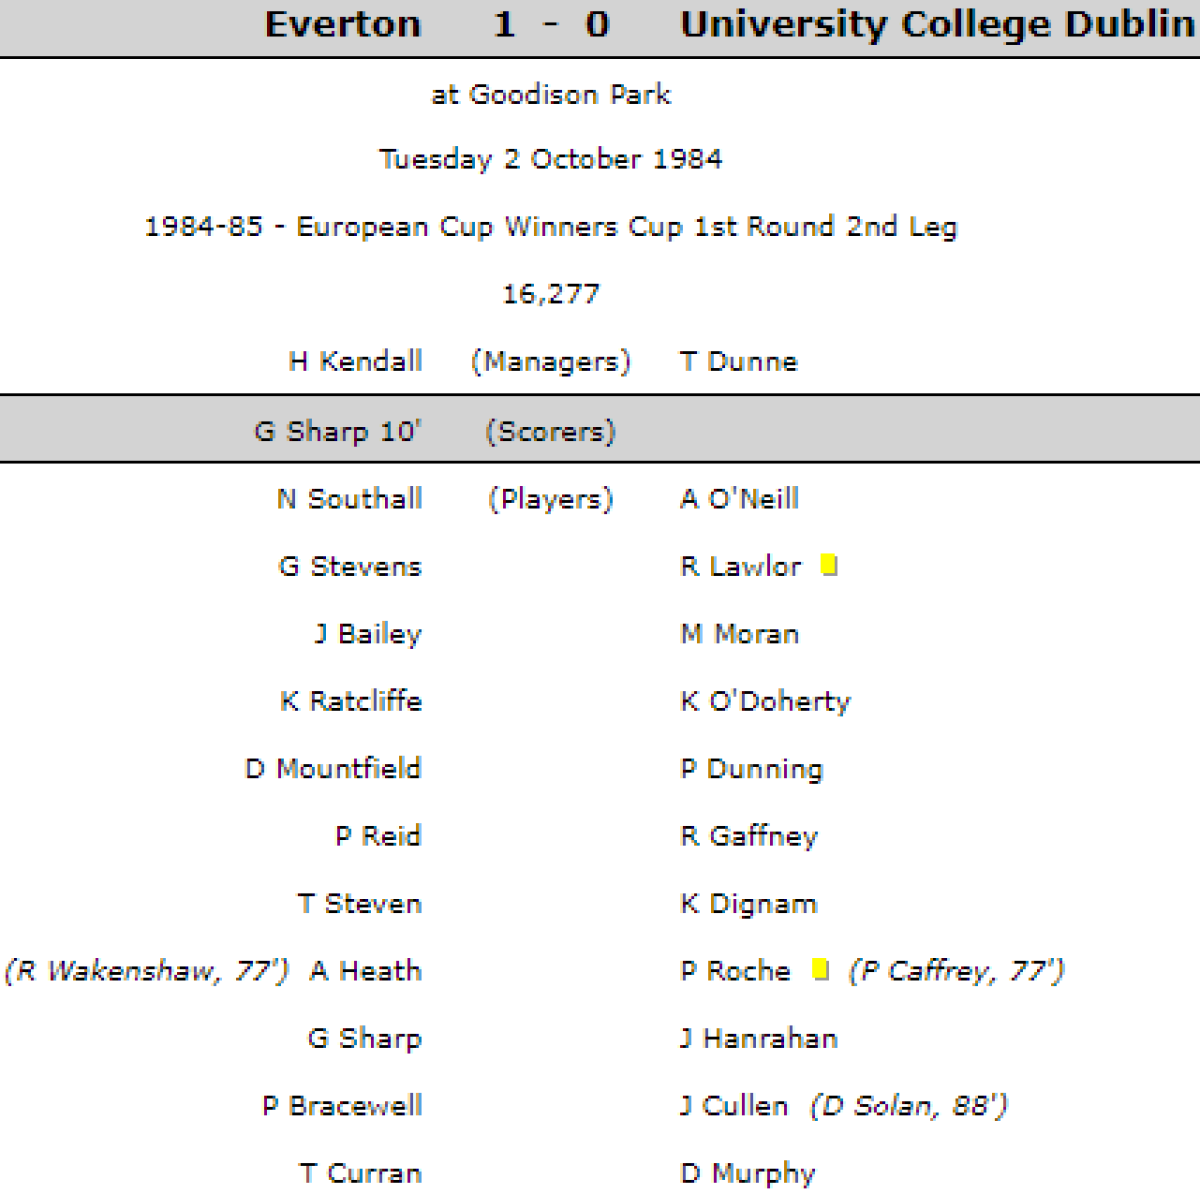Open the Everton team link in header
1200x1194 pixels.
pyautogui.click(x=343, y=24)
